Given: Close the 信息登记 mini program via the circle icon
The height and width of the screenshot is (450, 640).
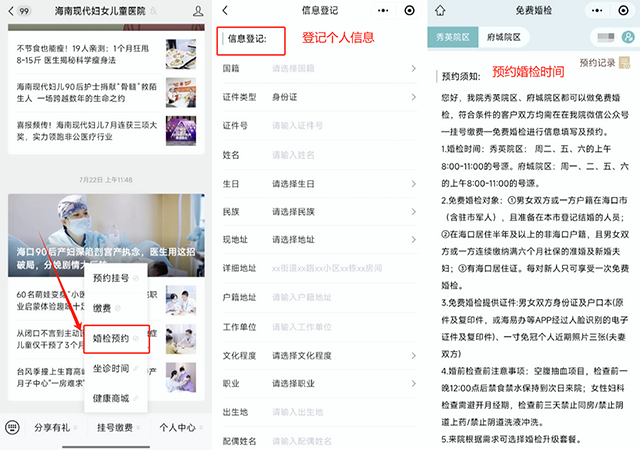Looking at the screenshot, I should (409, 11).
